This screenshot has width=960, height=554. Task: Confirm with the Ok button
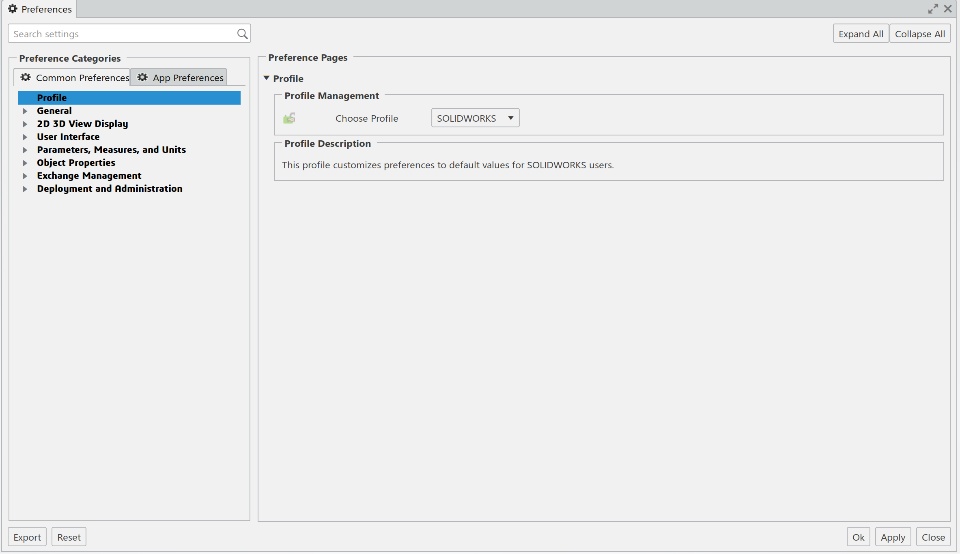[x=858, y=537]
